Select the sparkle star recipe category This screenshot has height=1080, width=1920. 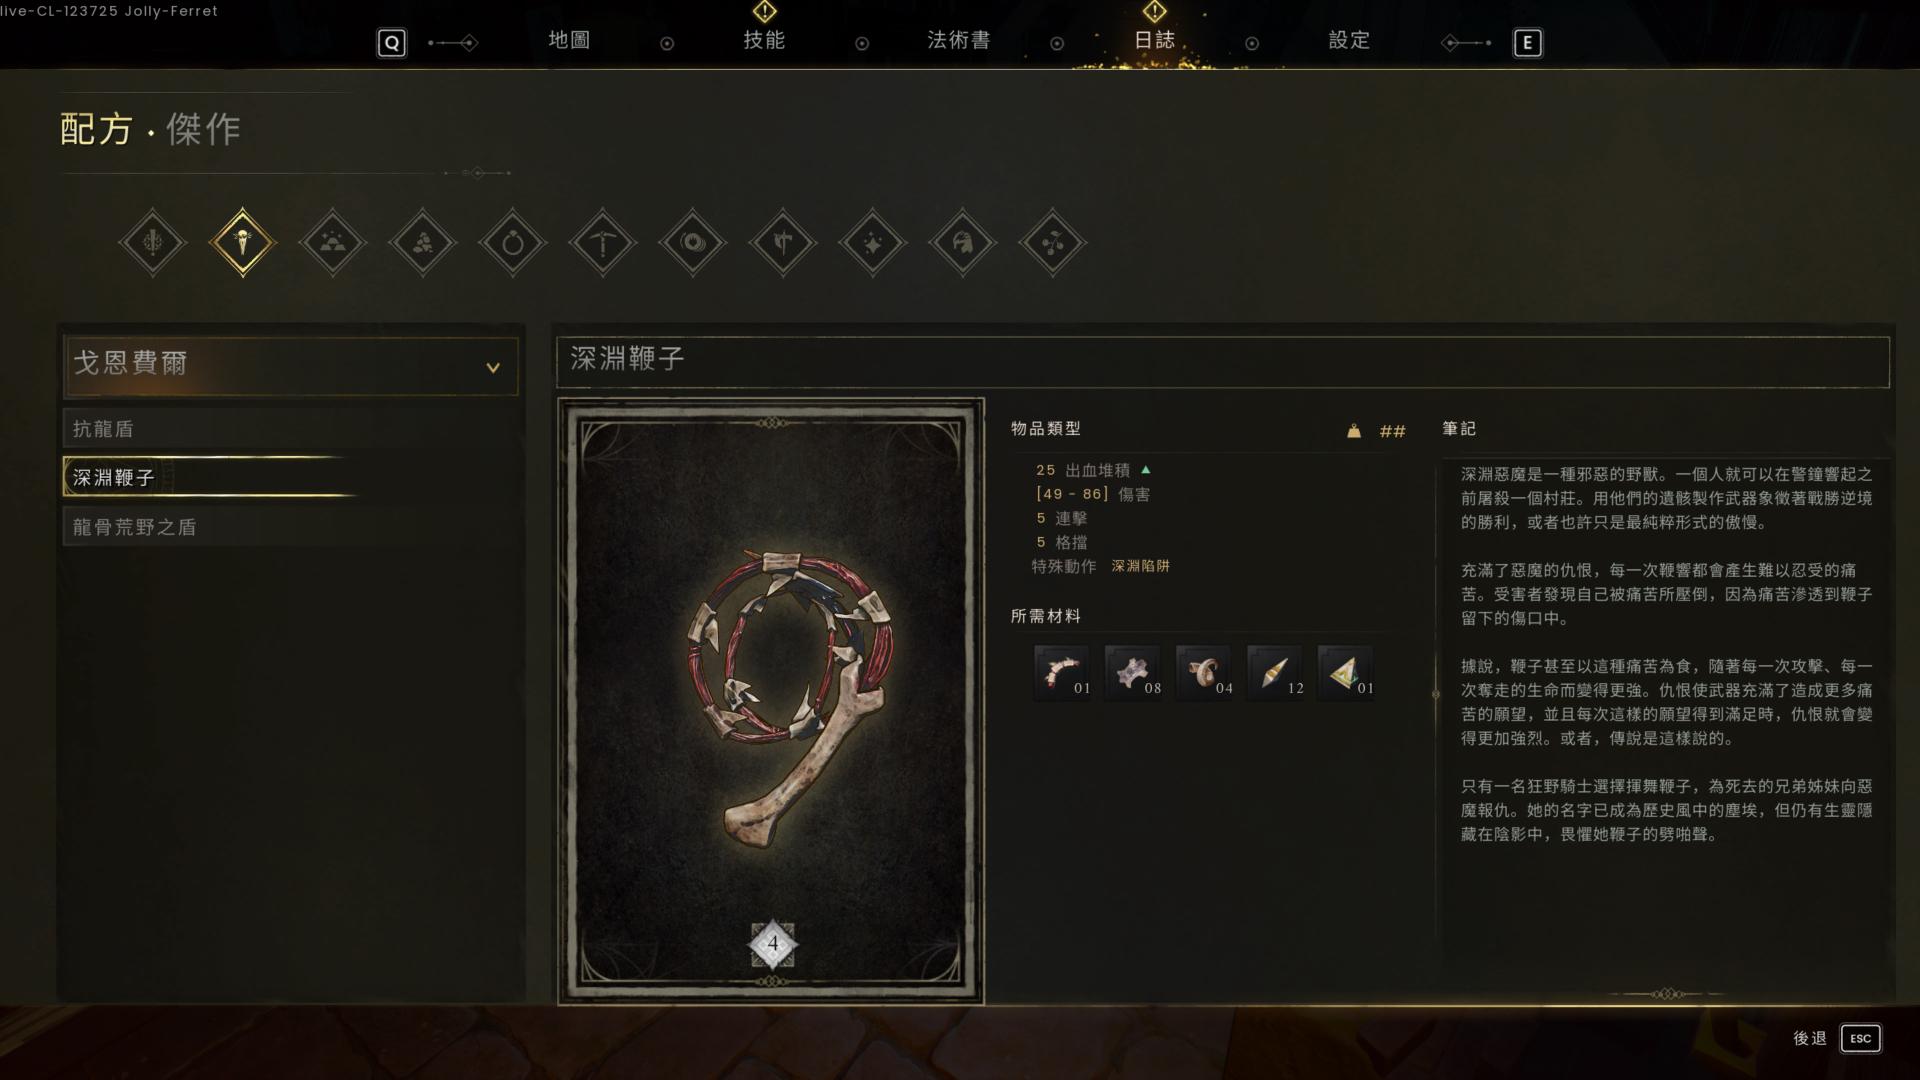(x=873, y=243)
